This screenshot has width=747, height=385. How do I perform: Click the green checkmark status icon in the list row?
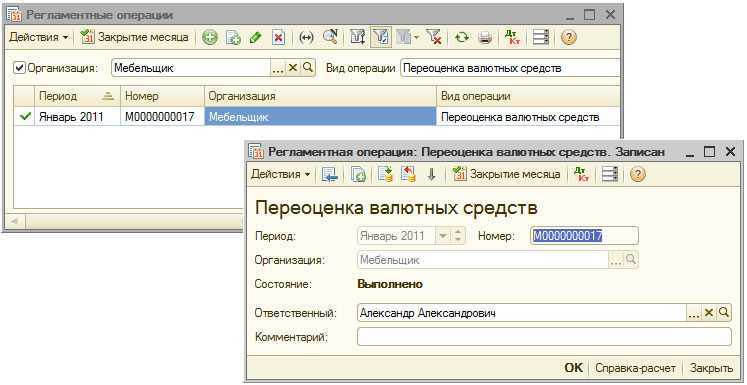pyautogui.click(x=24, y=116)
